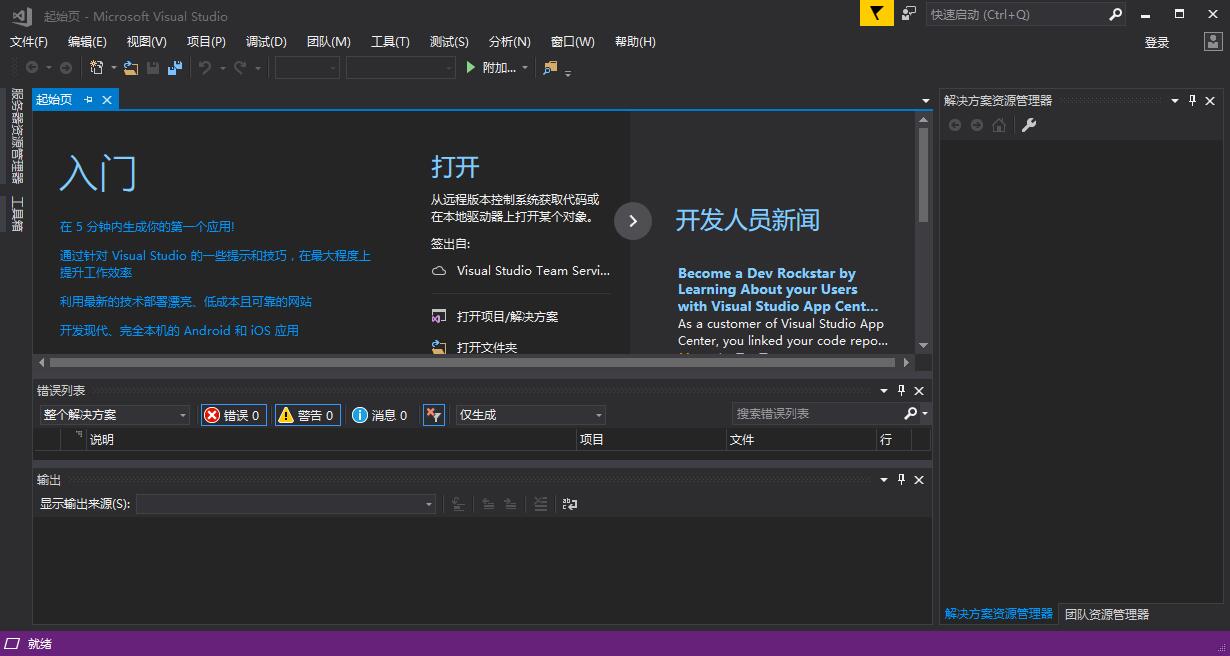Open the document tab list dropdown arrow
The height and width of the screenshot is (656, 1230).
click(926, 100)
